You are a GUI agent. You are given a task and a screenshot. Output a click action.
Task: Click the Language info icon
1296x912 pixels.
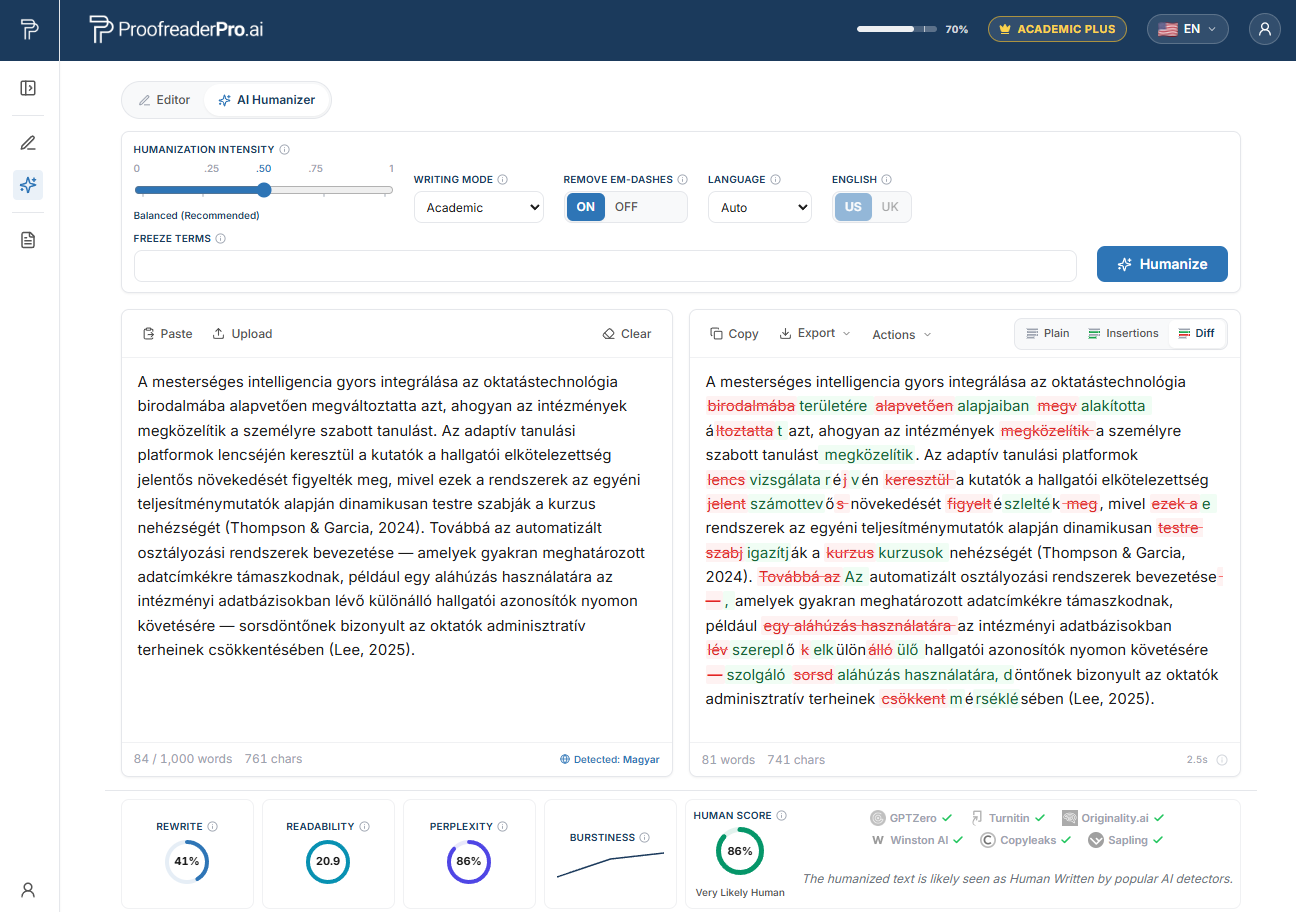(x=775, y=180)
